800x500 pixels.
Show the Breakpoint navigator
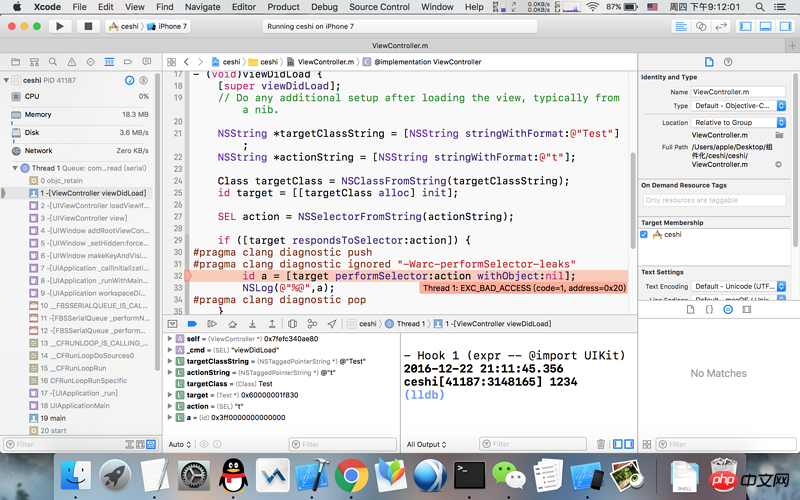pyautogui.click(x=127, y=61)
